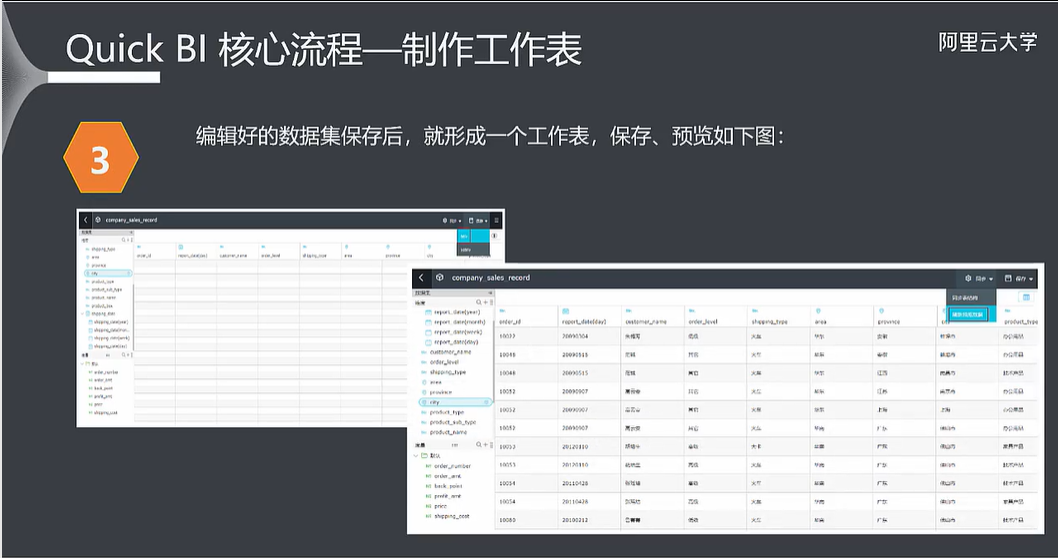The height and width of the screenshot is (558, 1058).
Task: Select back_point measure in front window
Action: coord(448,486)
